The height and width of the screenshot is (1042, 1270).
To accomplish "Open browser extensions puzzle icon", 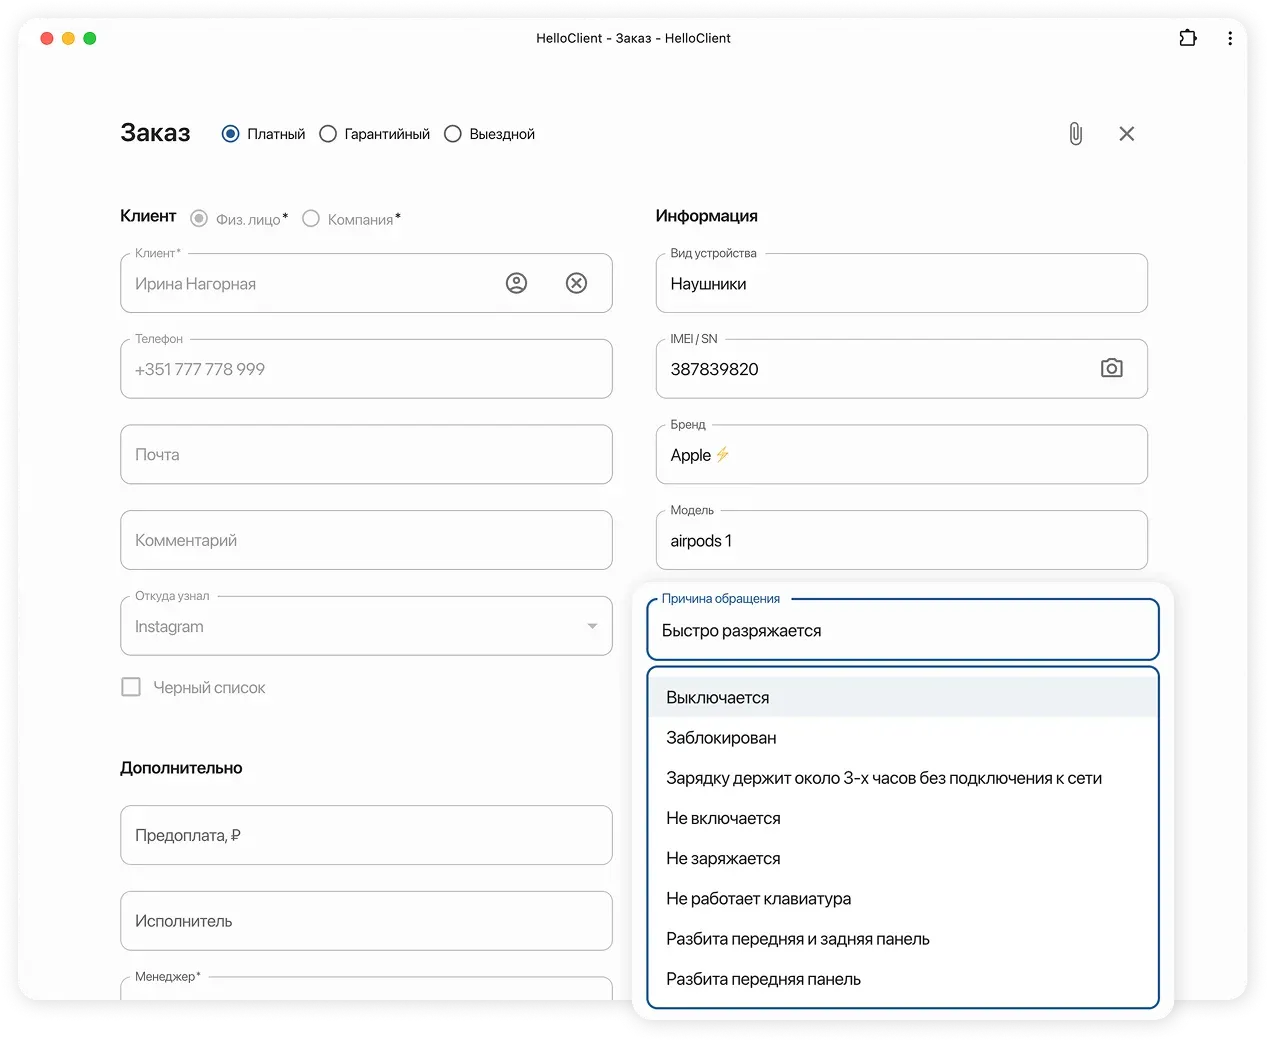I will [1188, 38].
